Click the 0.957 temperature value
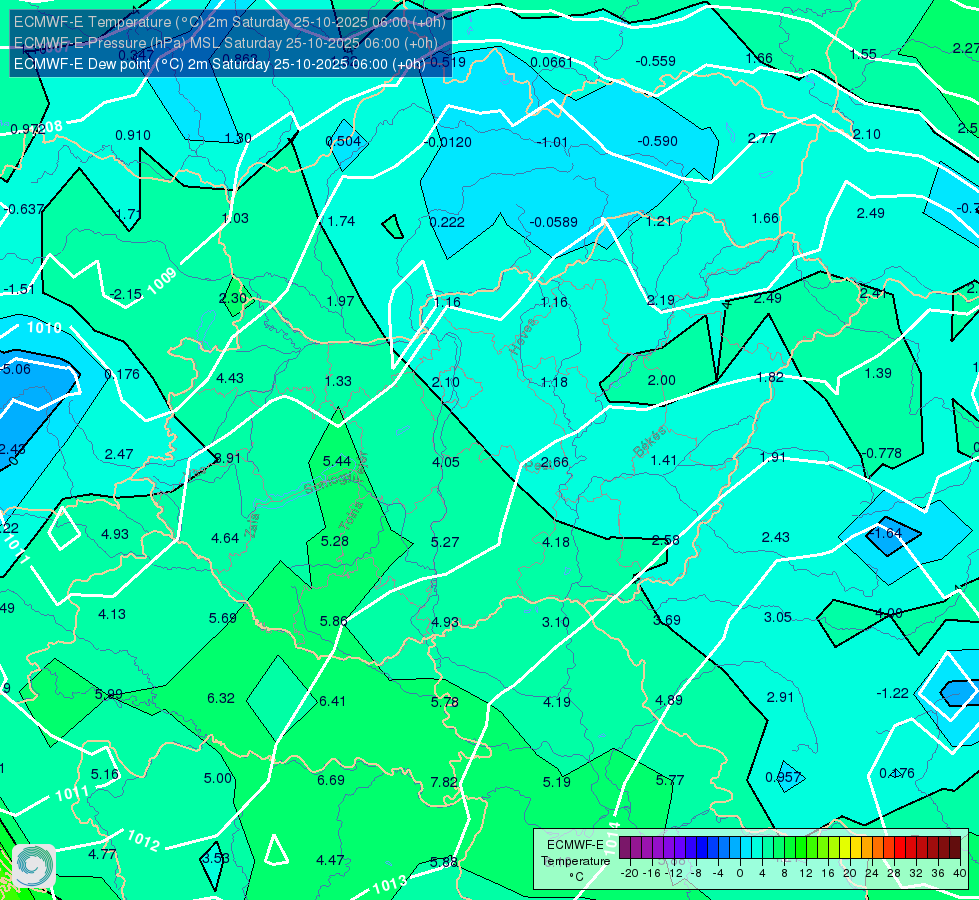 click(x=783, y=778)
